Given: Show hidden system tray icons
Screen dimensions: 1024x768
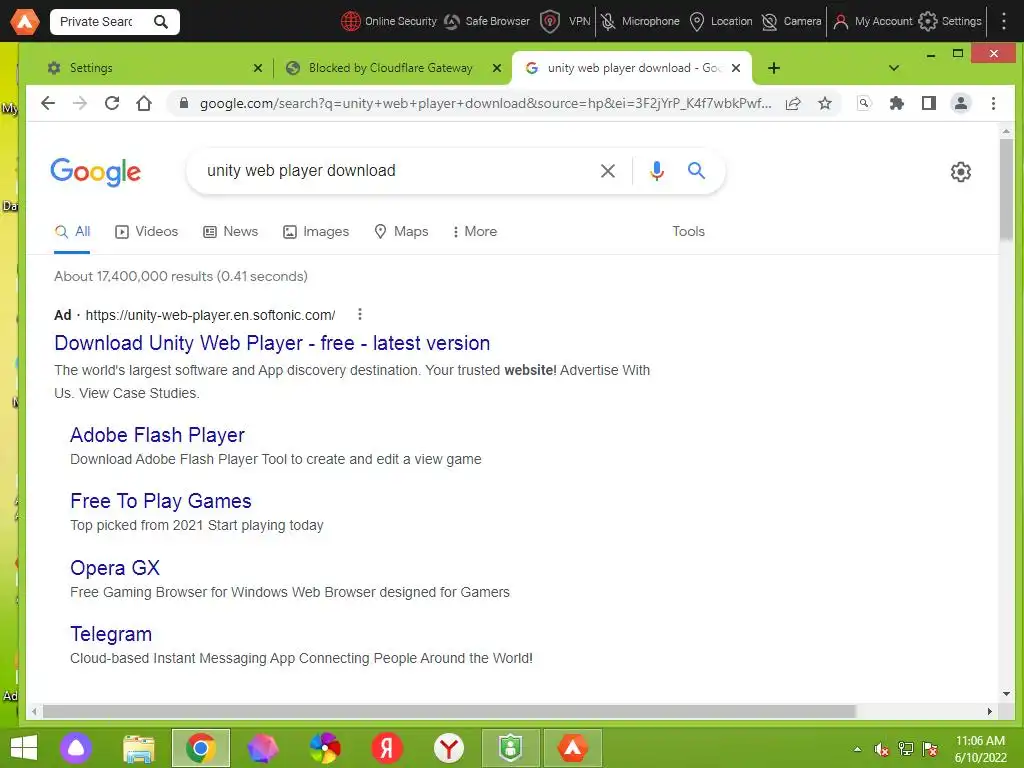Looking at the screenshot, I should pyautogui.click(x=857, y=749).
